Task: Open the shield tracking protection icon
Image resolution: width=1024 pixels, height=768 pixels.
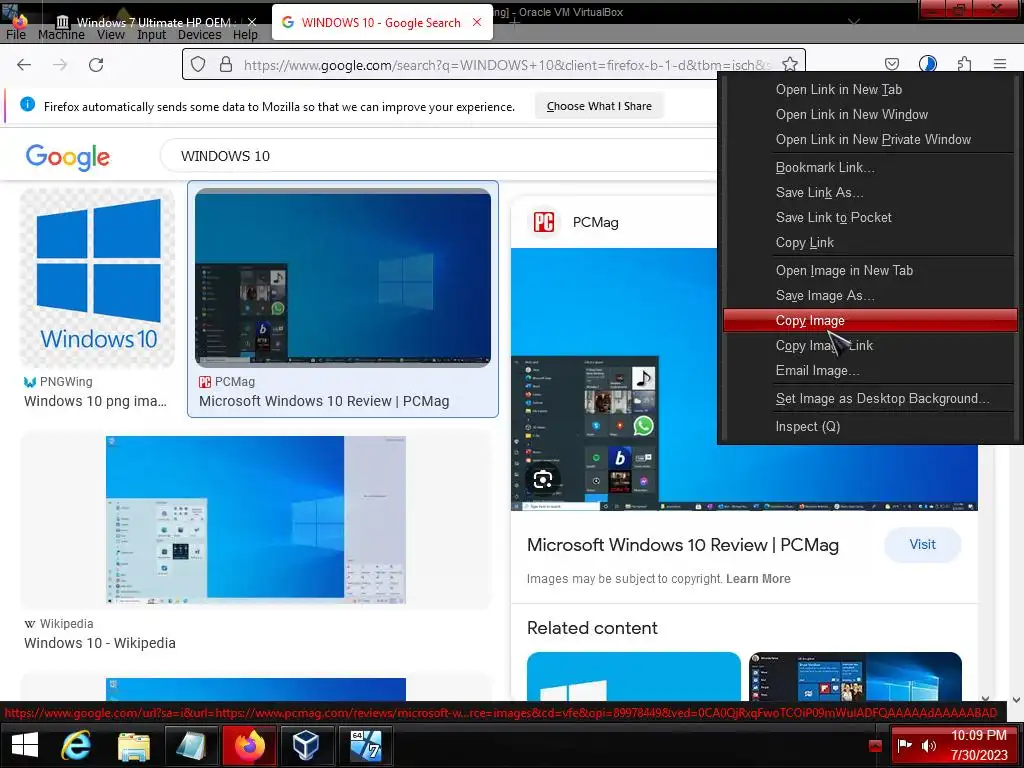Action: click(x=198, y=64)
